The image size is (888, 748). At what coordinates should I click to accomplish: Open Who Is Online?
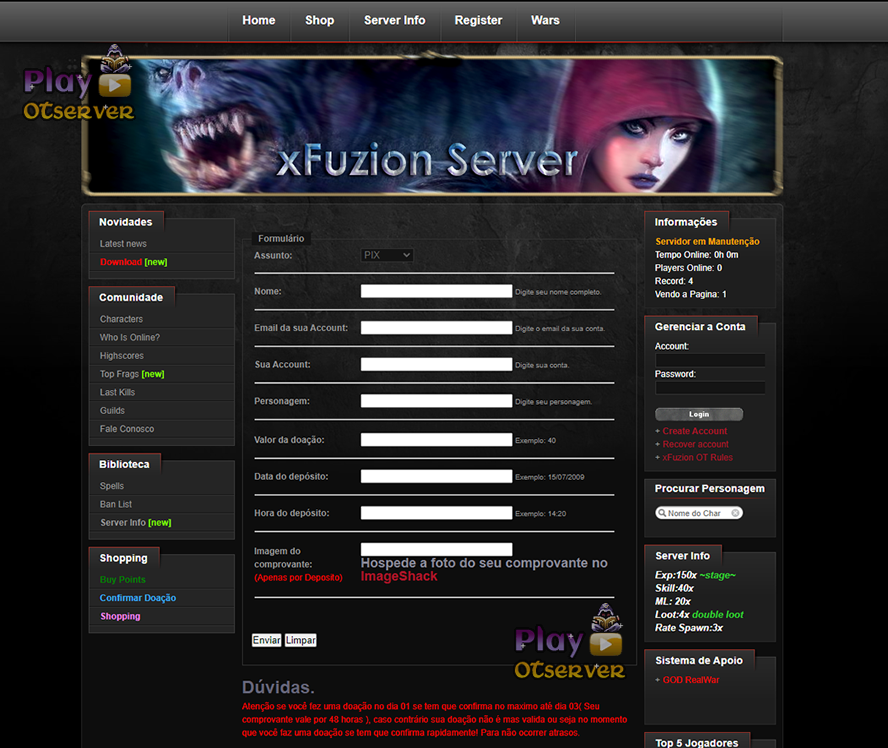pyautogui.click(x=130, y=337)
